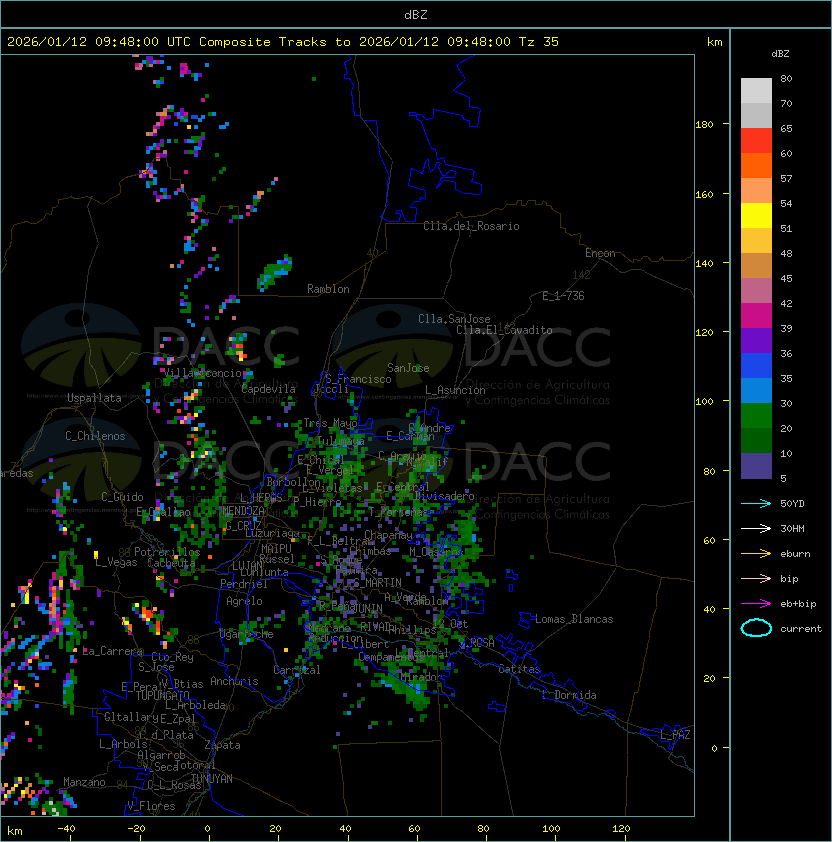Viewport: 832px width, 842px height.
Task: Select the orange 57-60 dBZ swatch
Action: click(756, 165)
